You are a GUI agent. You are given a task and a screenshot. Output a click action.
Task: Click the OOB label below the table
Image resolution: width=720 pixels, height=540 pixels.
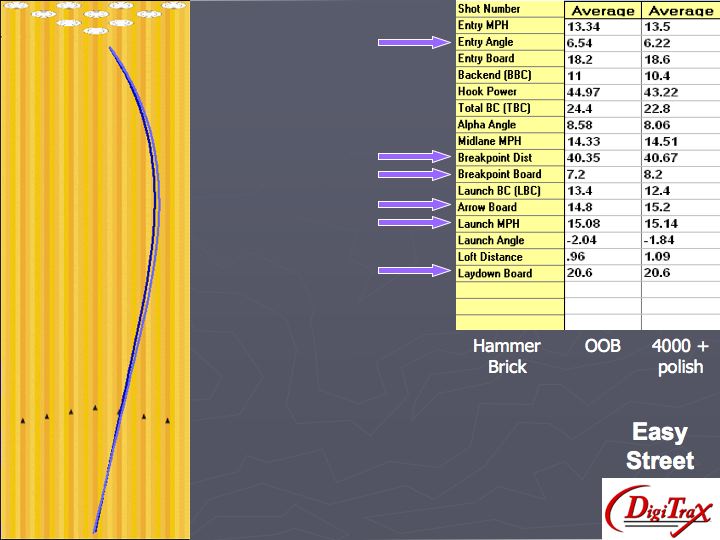click(603, 346)
